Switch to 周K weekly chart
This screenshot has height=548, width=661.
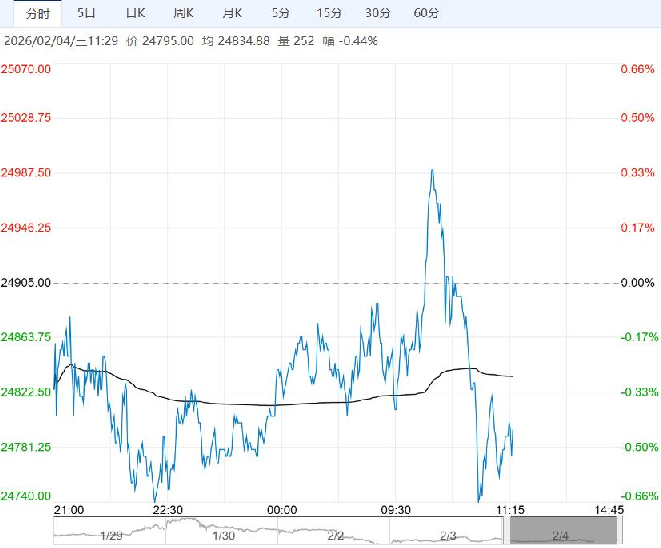click(182, 14)
